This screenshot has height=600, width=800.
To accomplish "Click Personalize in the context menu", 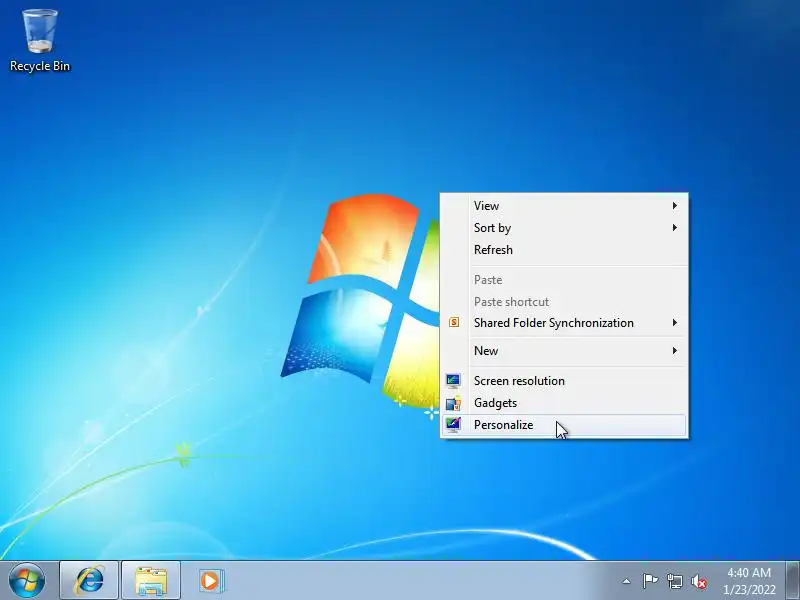I will click(564, 425).
